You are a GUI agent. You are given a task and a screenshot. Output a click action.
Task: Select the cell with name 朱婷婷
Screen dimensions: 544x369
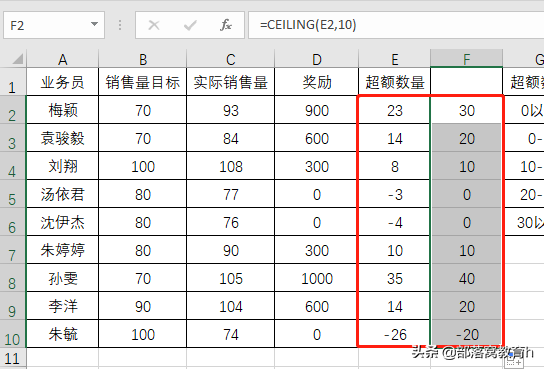[x=62, y=250]
